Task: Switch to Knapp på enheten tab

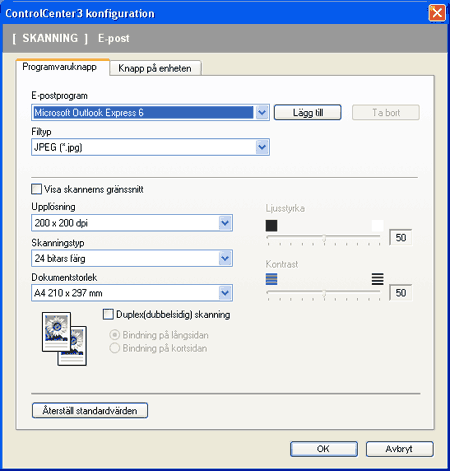Action: [155, 68]
